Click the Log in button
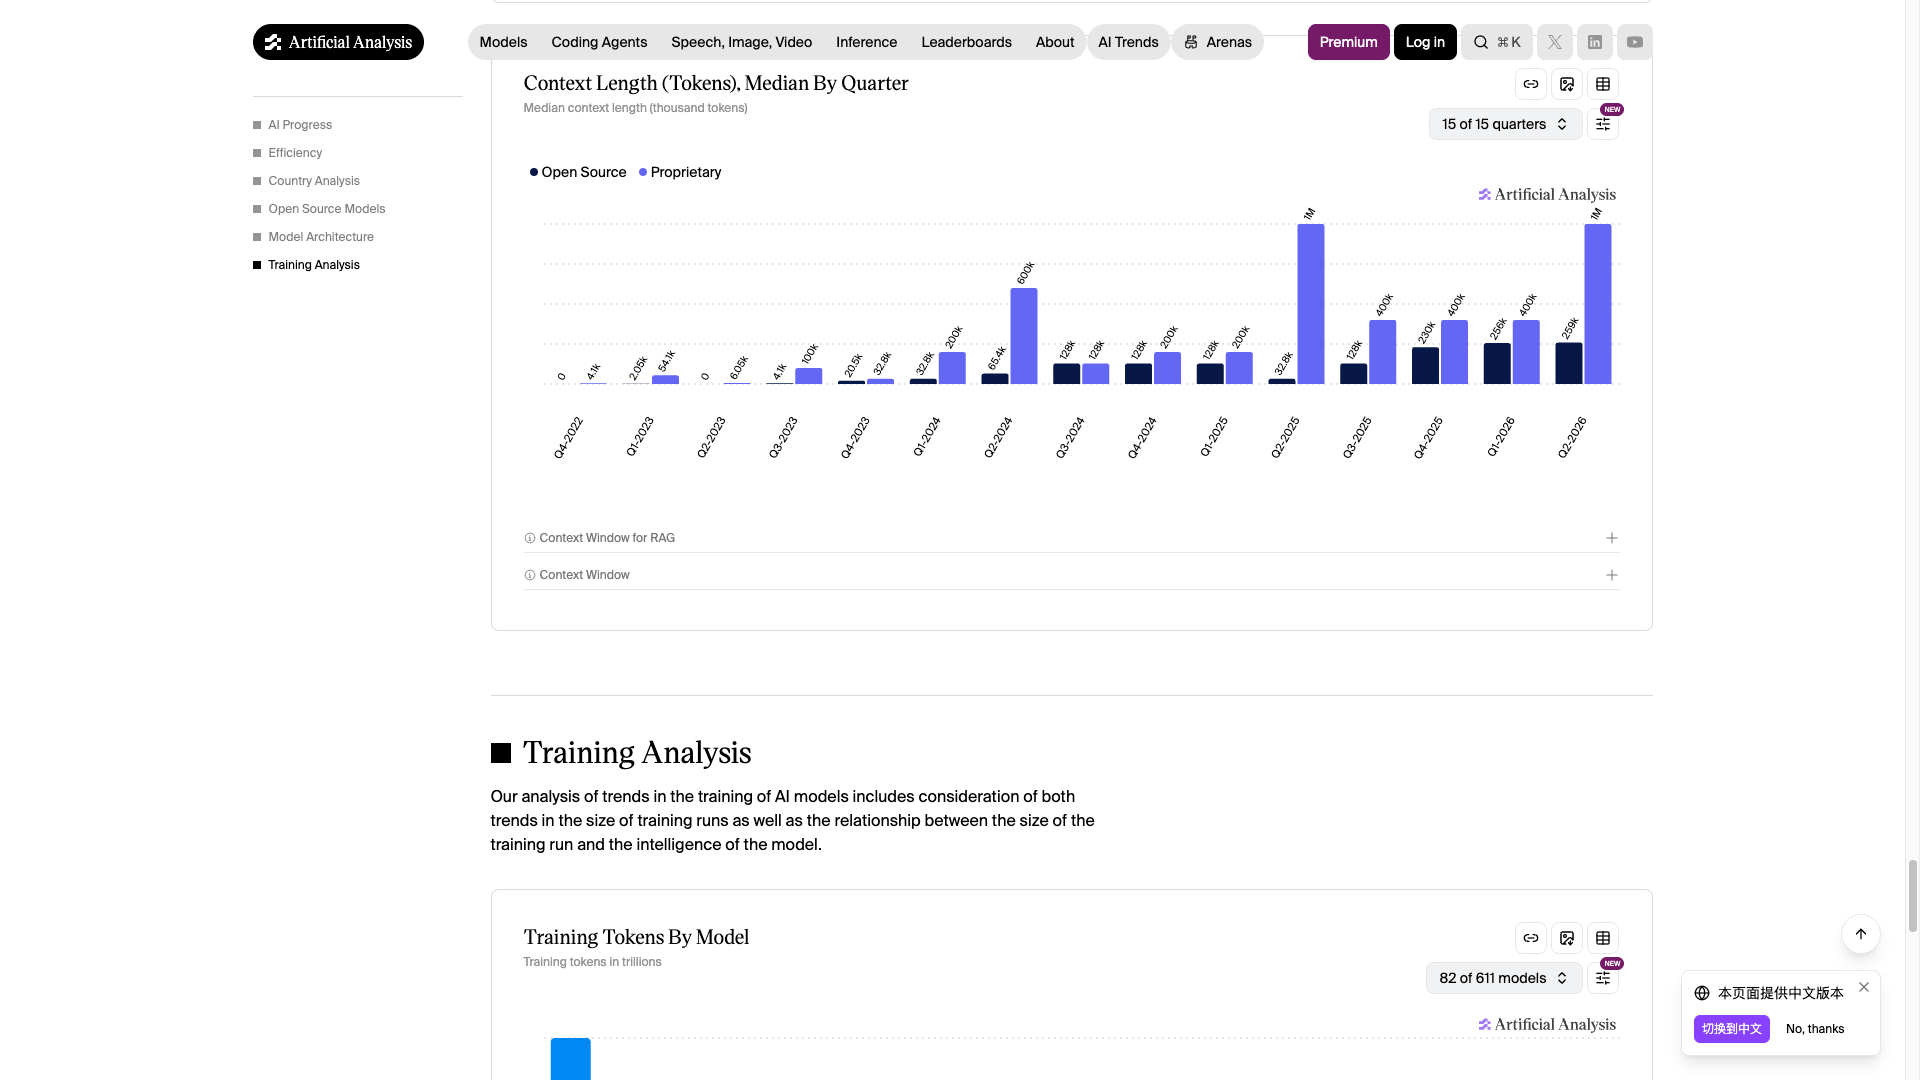The image size is (1920, 1080). pos(1425,42)
